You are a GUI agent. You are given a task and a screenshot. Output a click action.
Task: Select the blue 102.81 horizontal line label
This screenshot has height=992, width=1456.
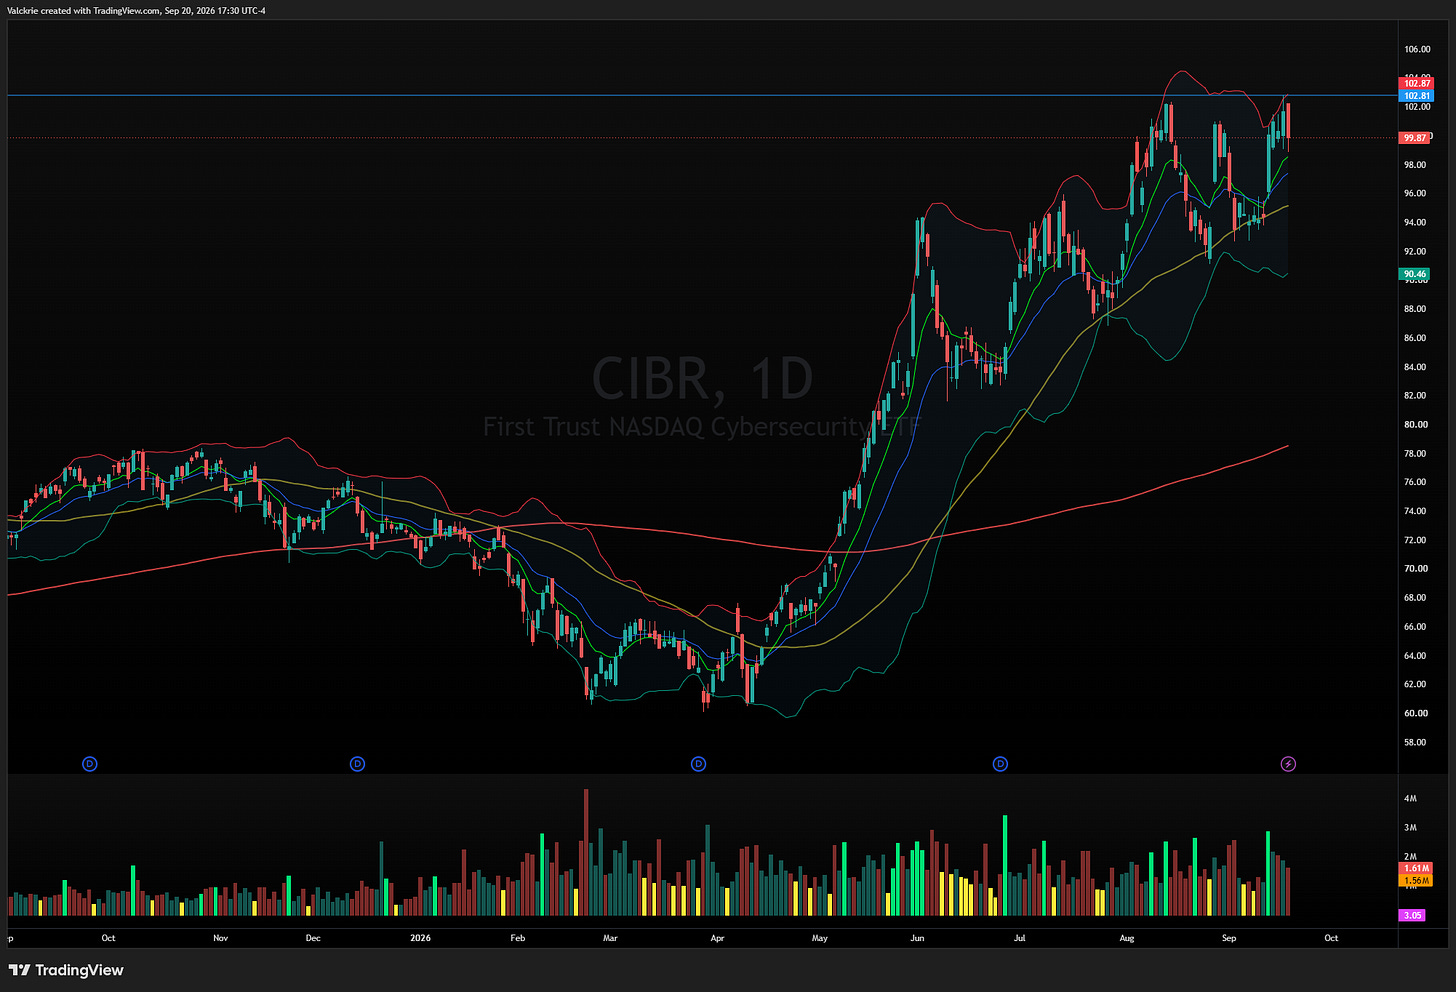(x=1417, y=96)
